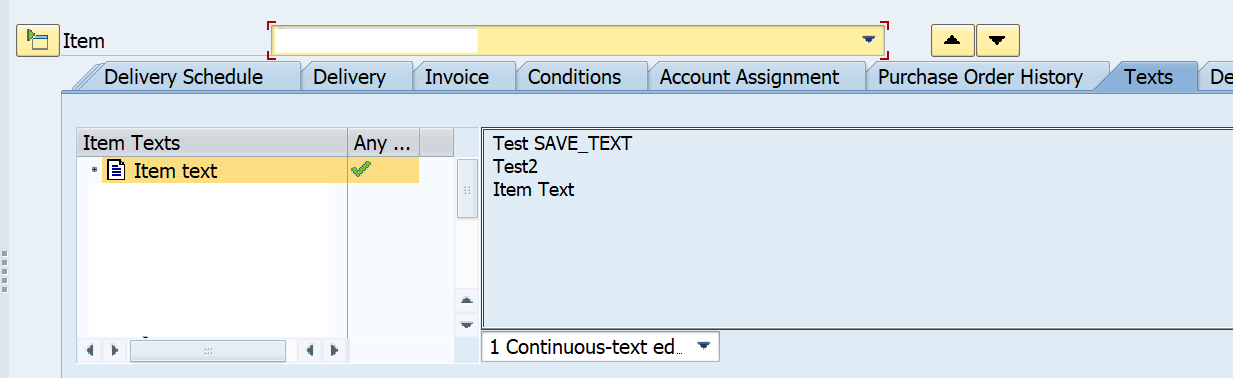Viewport: 1233px width, 378px height.
Task: Switch to the Delivery Schedule tab
Action: pyautogui.click(x=183, y=77)
